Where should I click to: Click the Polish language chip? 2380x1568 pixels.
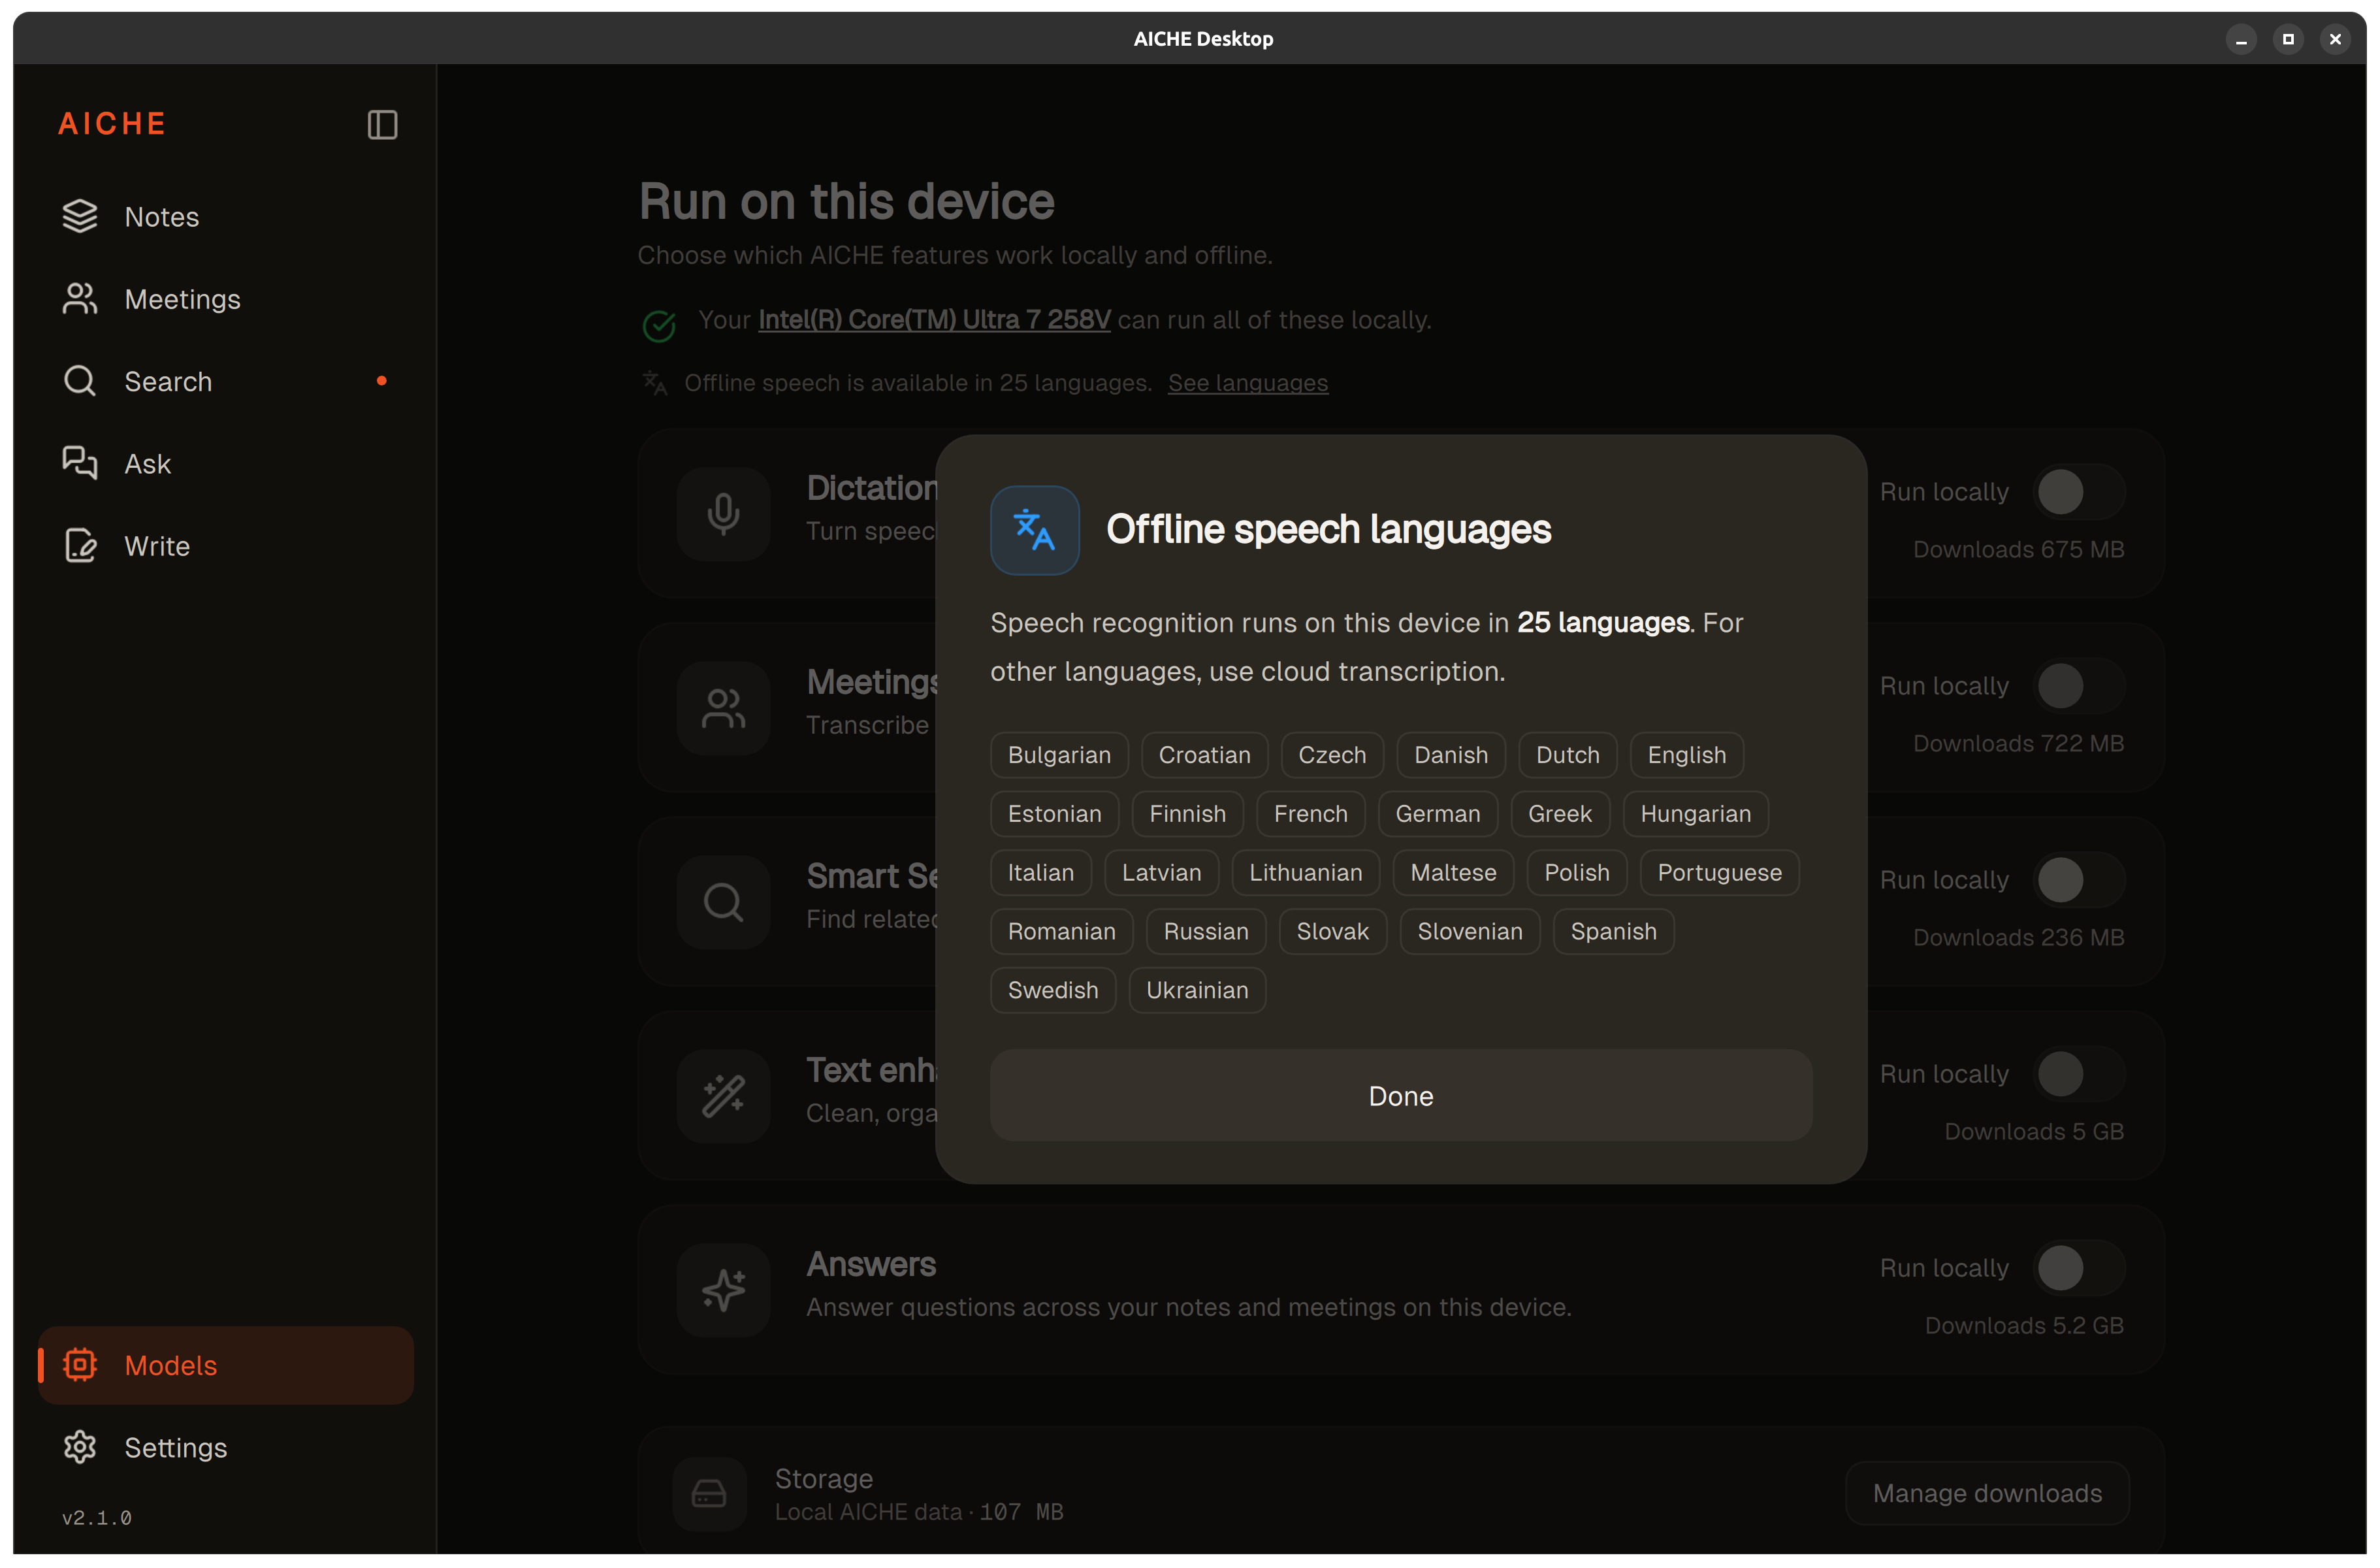click(x=1576, y=873)
